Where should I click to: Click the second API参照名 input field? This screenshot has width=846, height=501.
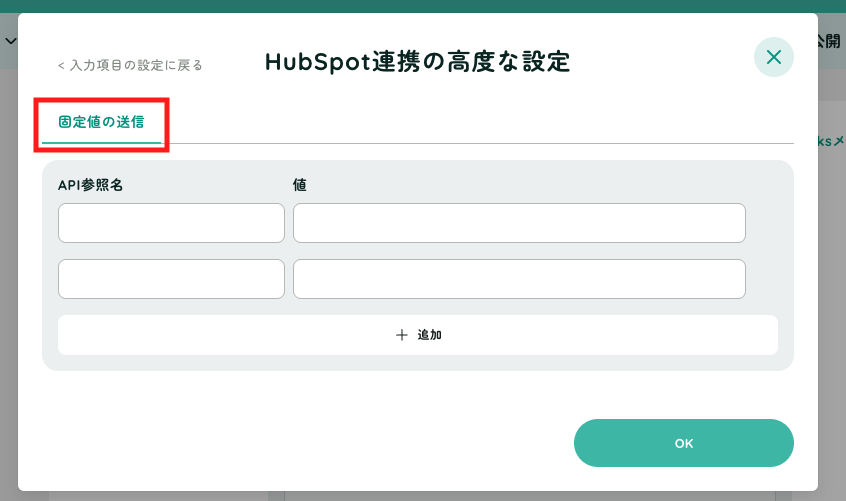[171, 279]
